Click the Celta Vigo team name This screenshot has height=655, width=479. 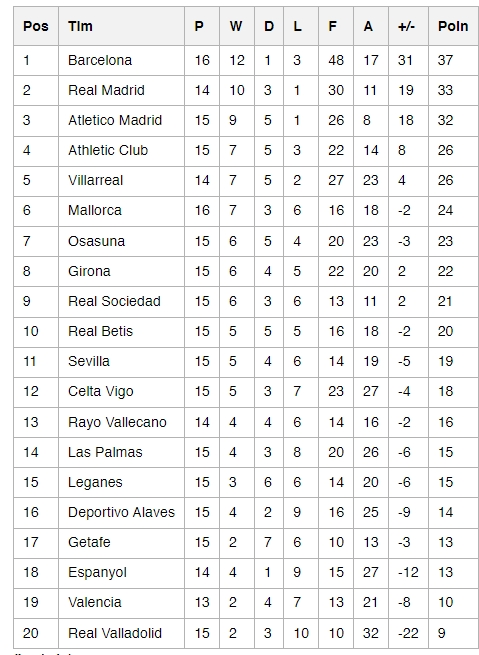click(x=101, y=391)
